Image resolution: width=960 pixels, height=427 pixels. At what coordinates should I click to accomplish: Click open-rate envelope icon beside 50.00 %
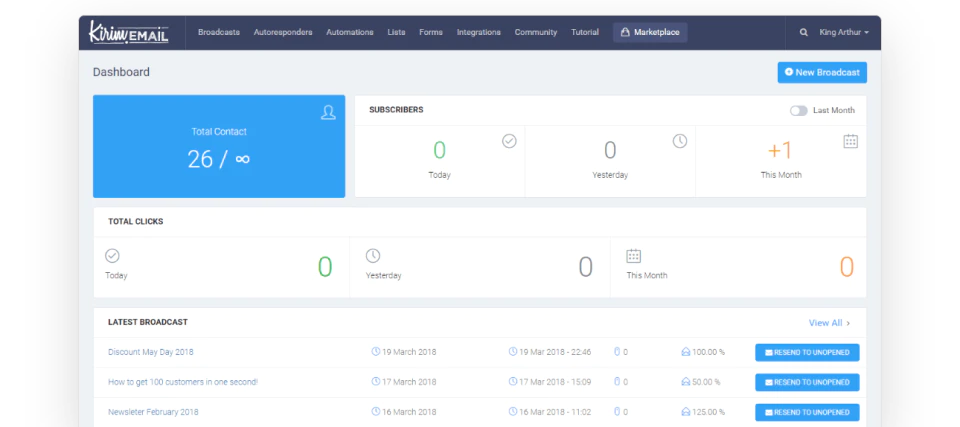pyautogui.click(x=686, y=382)
